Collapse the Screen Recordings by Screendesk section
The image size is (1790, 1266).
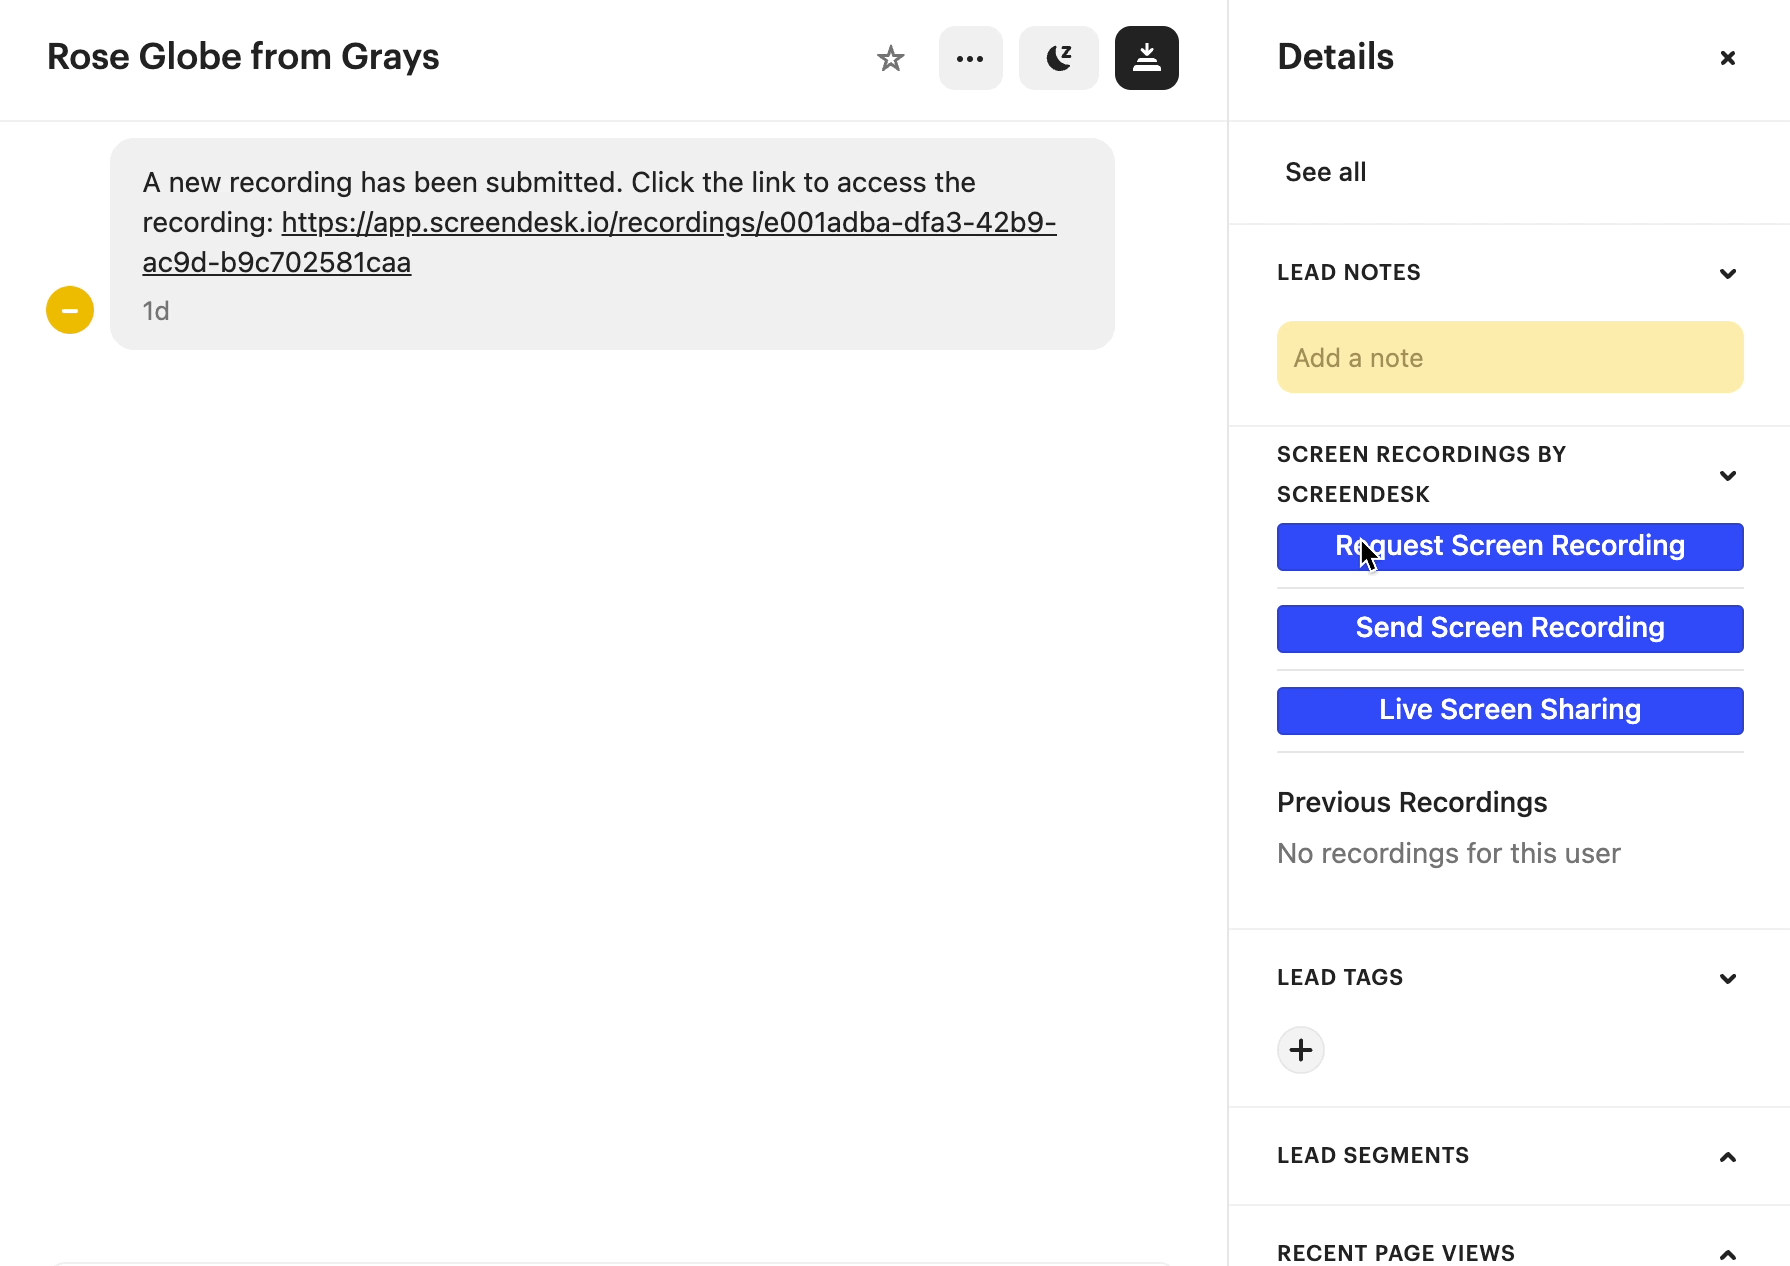pos(1727,476)
